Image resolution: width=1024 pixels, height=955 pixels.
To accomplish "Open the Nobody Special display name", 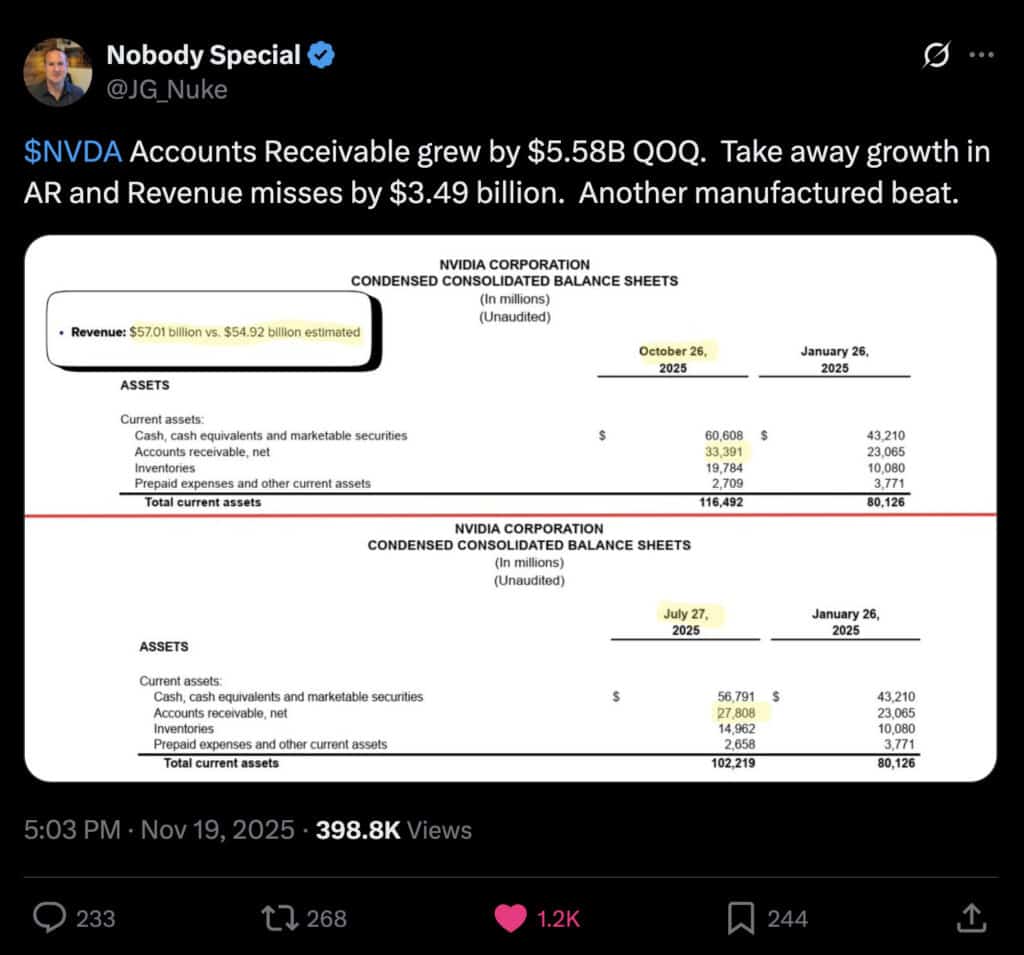I will tap(203, 56).
